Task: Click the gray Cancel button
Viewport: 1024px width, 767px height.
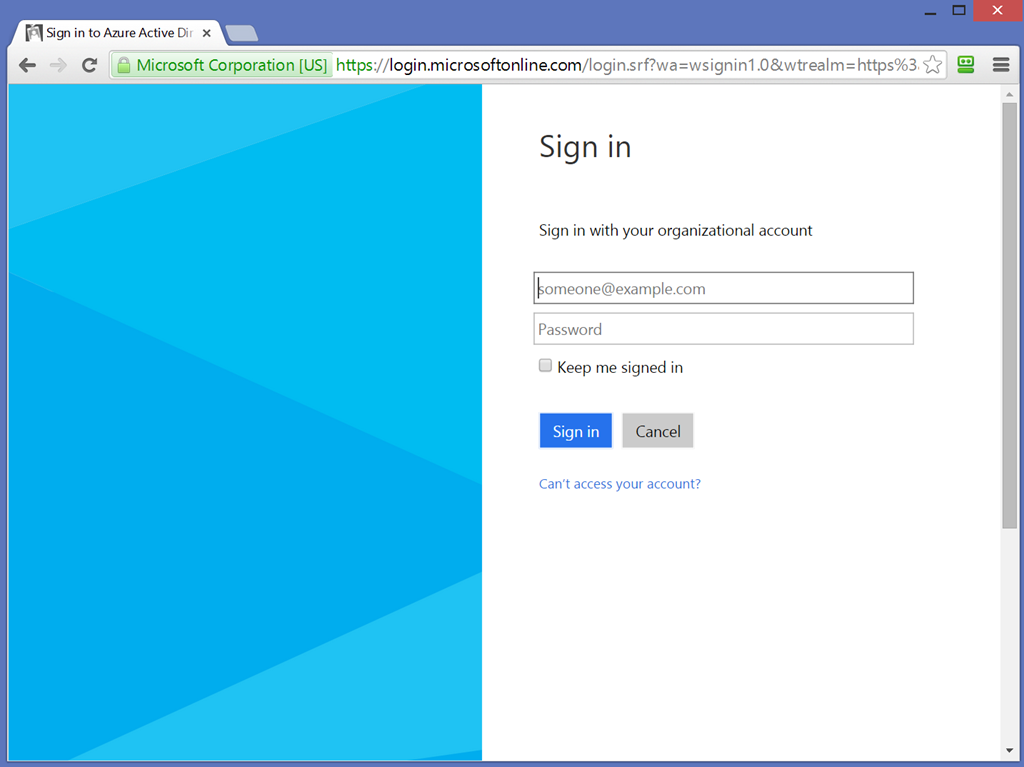Action: click(x=658, y=431)
